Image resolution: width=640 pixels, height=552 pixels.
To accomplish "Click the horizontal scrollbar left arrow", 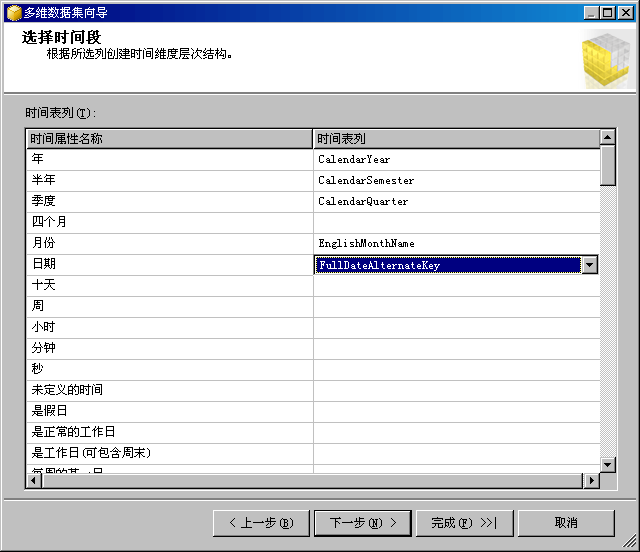I will [x=34, y=481].
